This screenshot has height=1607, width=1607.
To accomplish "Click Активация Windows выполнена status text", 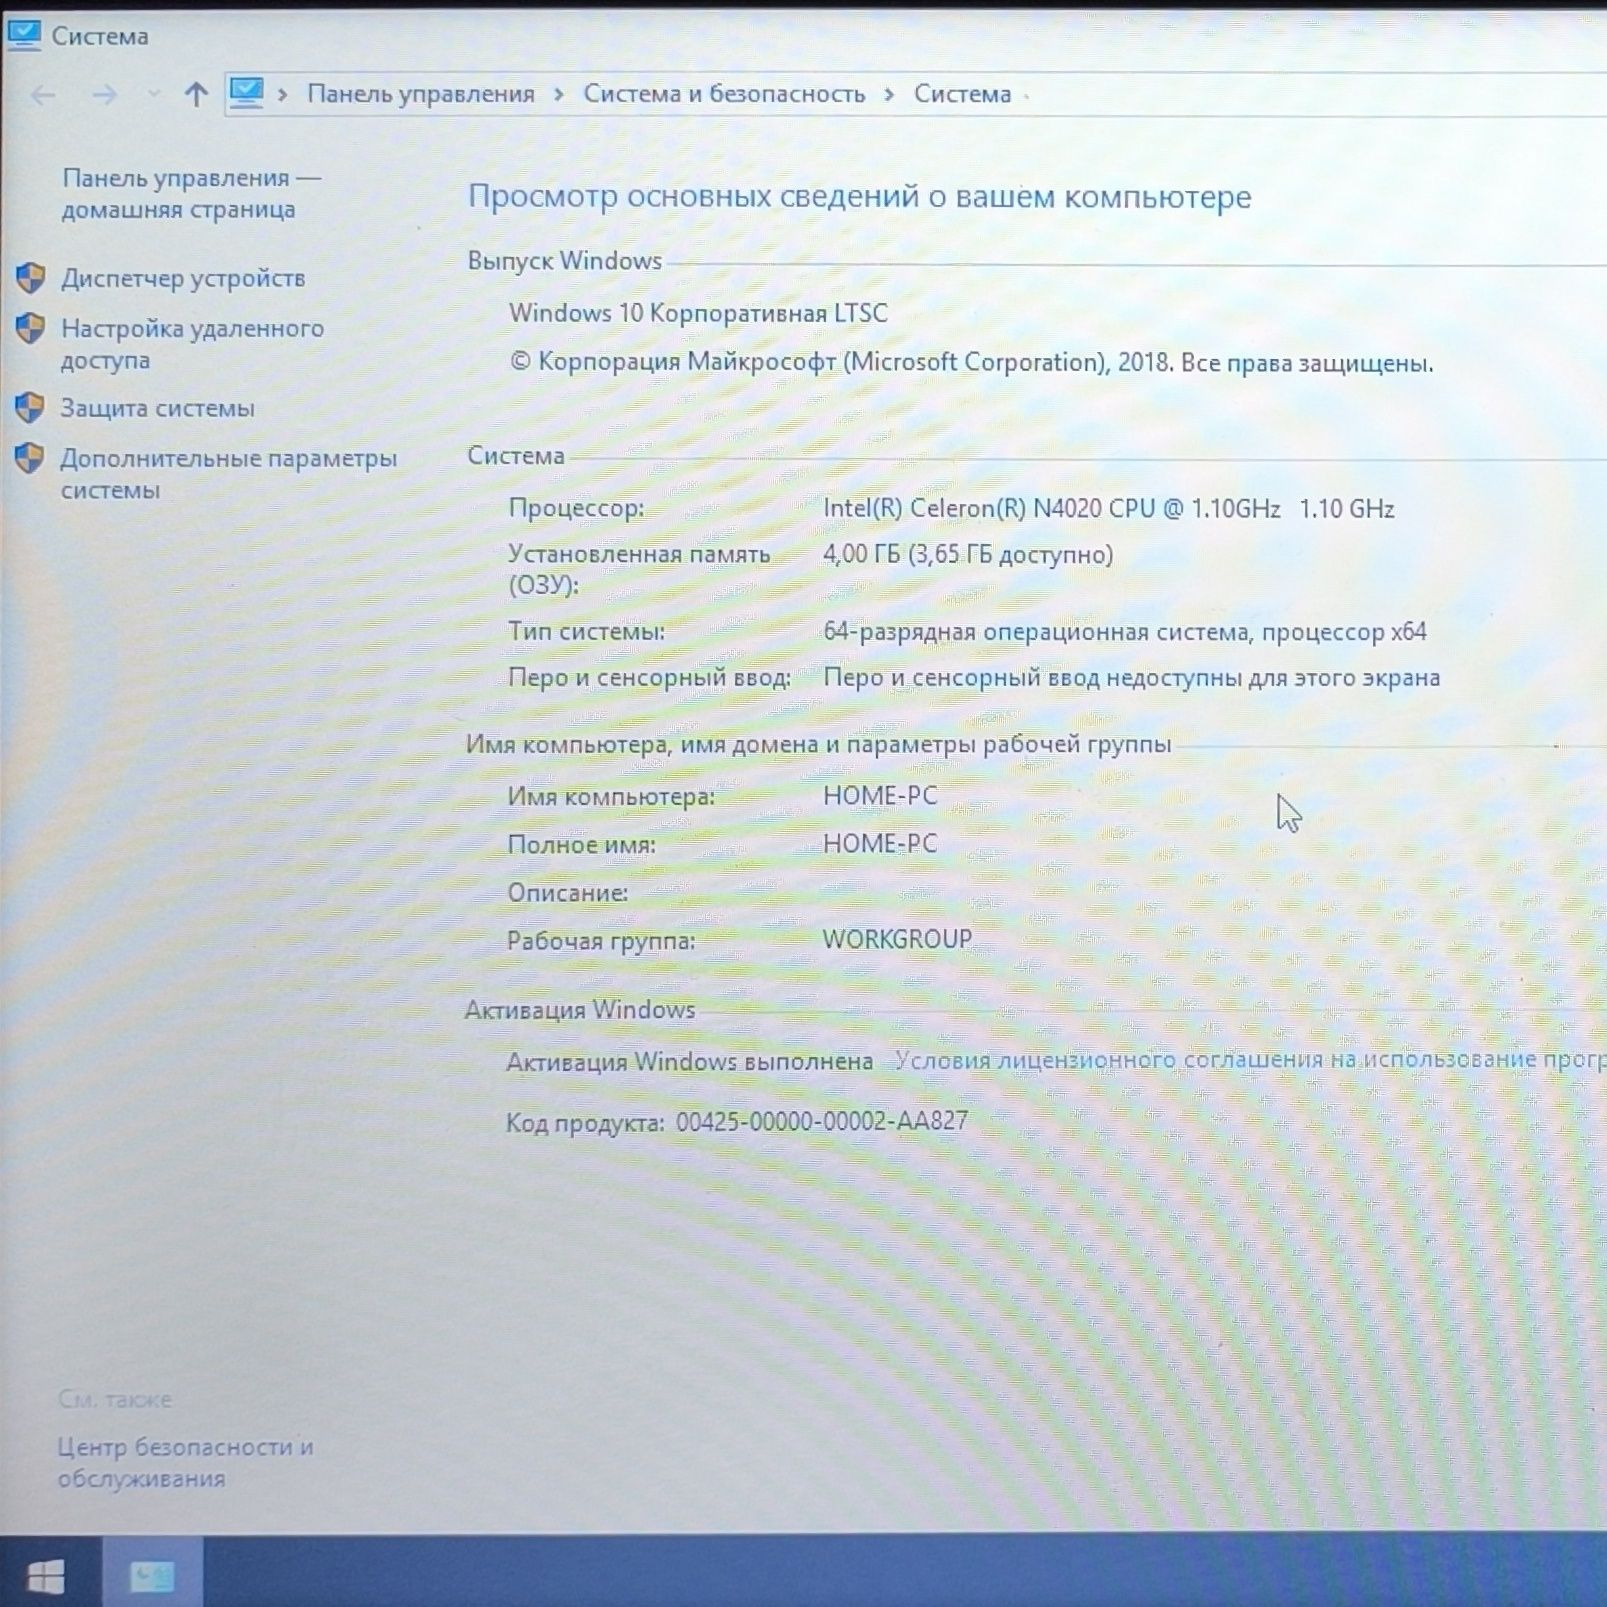I will pos(689,1061).
